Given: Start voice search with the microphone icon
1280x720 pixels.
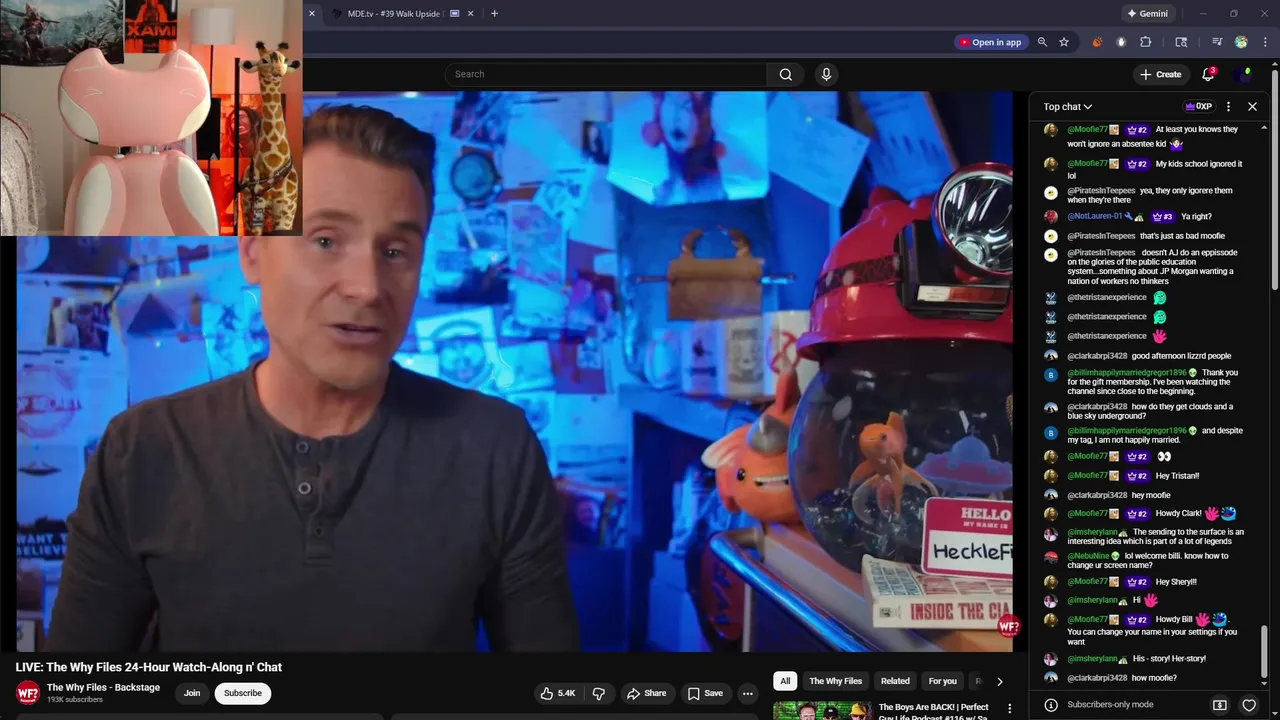Looking at the screenshot, I should pyautogui.click(x=826, y=74).
